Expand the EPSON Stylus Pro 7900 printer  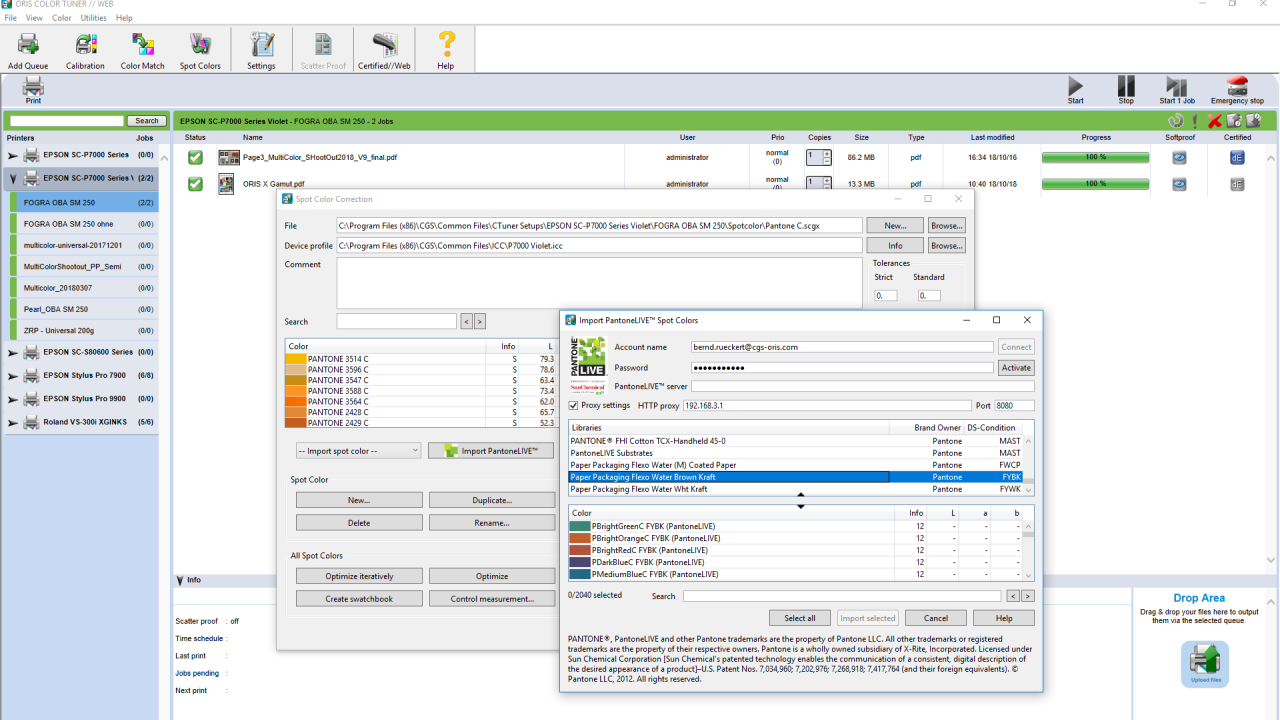[x=13, y=375]
